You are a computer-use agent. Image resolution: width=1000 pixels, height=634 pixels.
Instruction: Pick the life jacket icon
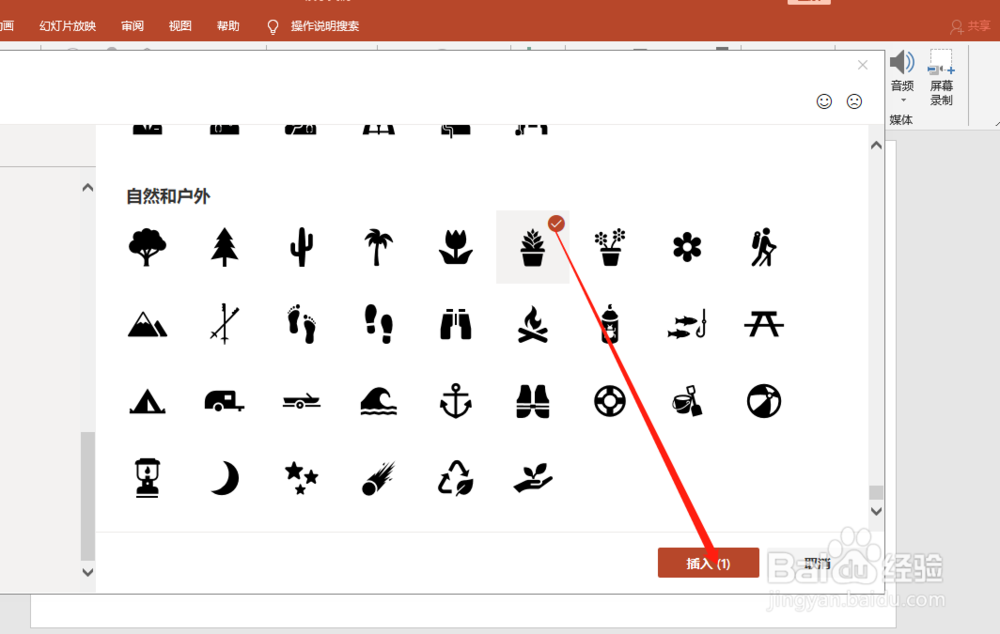tap(533, 401)
